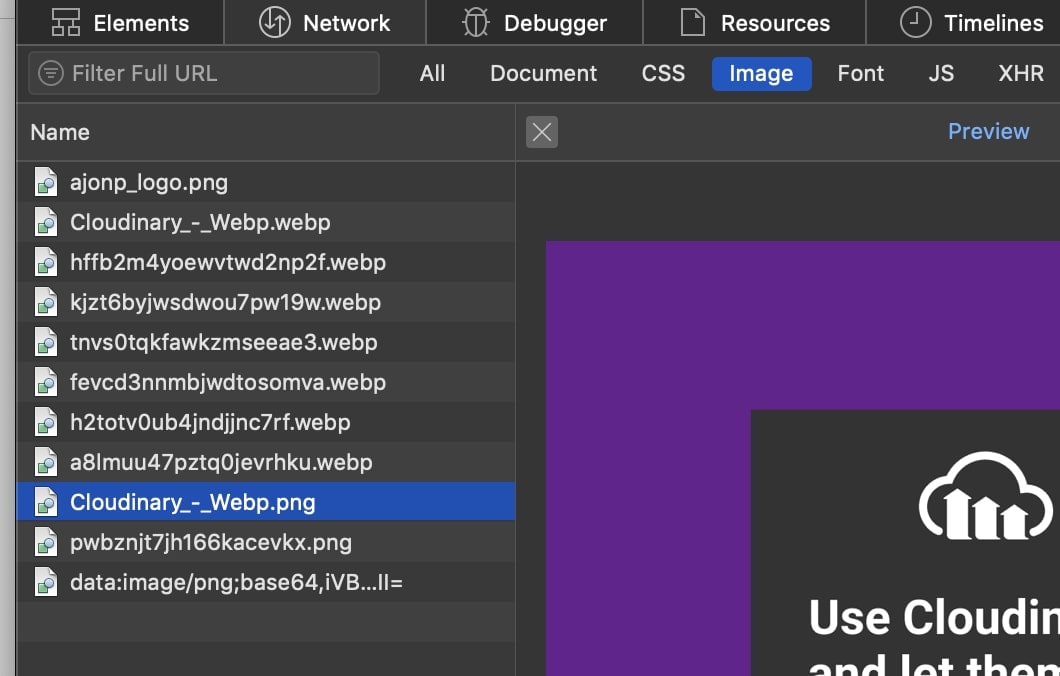Filter resources by Font
The image size is (1060, 676).
click(861, 73)
